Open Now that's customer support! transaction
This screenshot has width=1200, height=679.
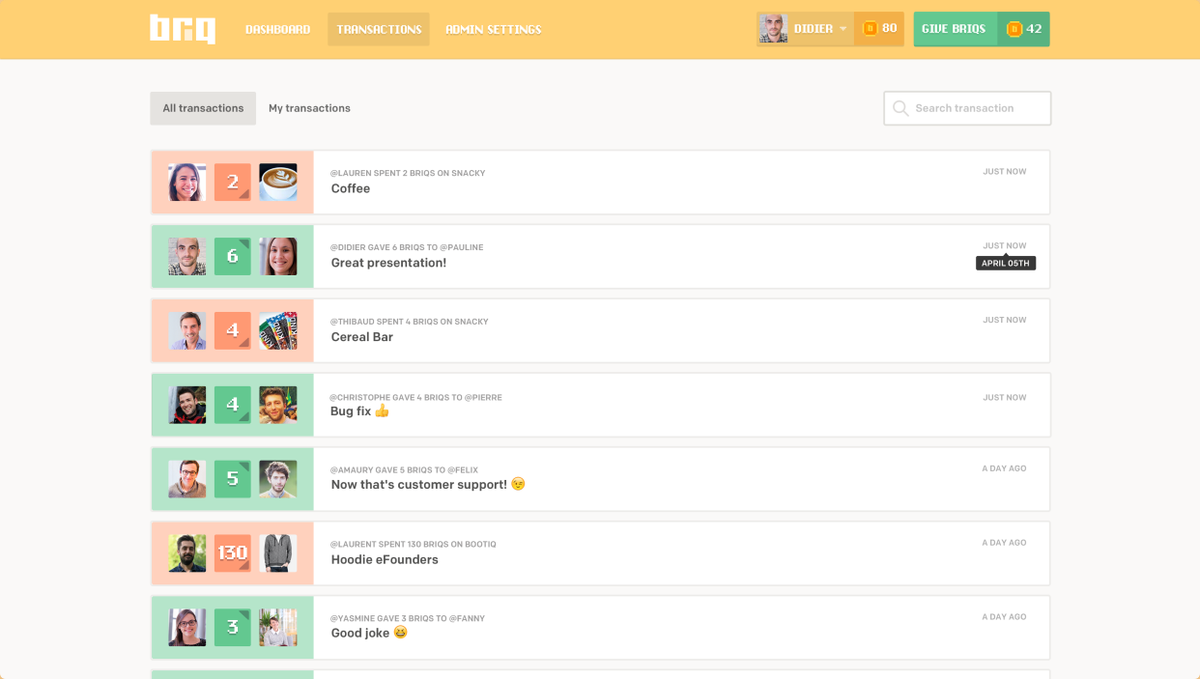pyautogui.click(x=600, y=479)
